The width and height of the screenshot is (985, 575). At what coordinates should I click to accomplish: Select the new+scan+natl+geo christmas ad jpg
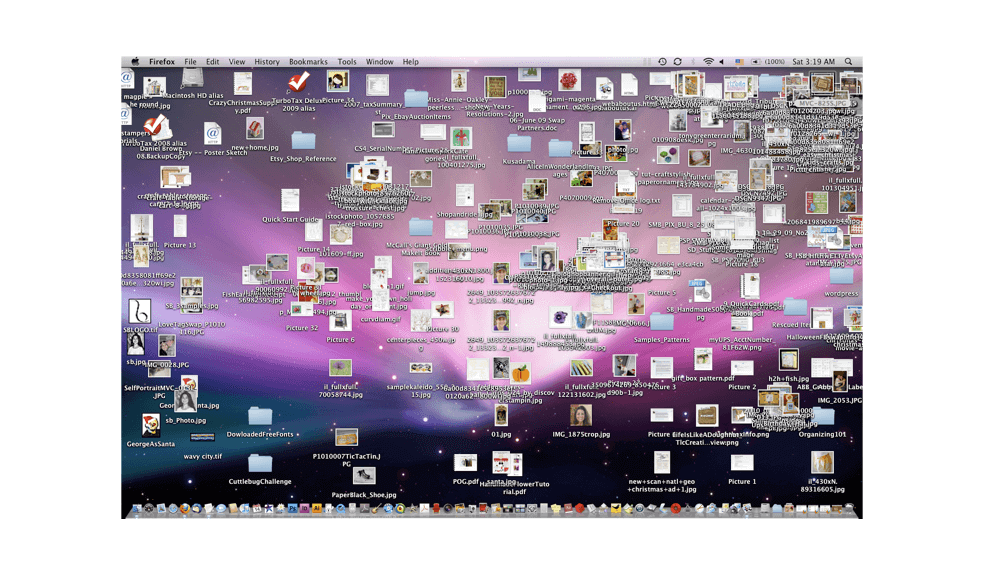tap(661, 463)
